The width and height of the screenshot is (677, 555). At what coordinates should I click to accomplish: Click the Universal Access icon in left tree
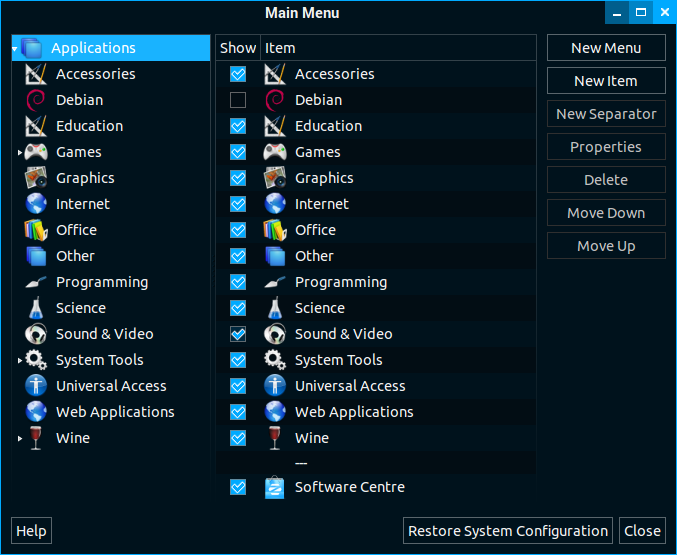click(36, 386)
